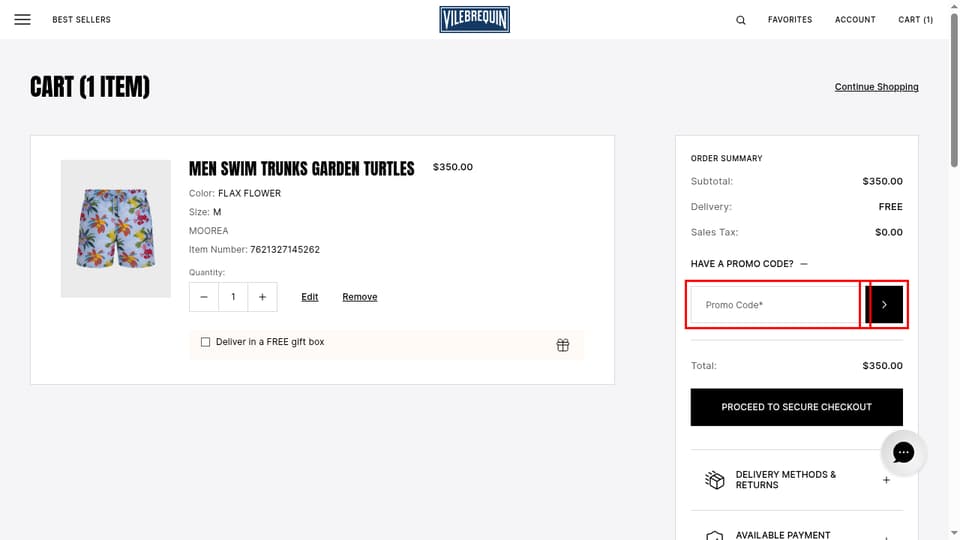Click the Total $350.00 amount
This screenshot has width=960, height=540.
pyautogui.click(x=882, y=366)
